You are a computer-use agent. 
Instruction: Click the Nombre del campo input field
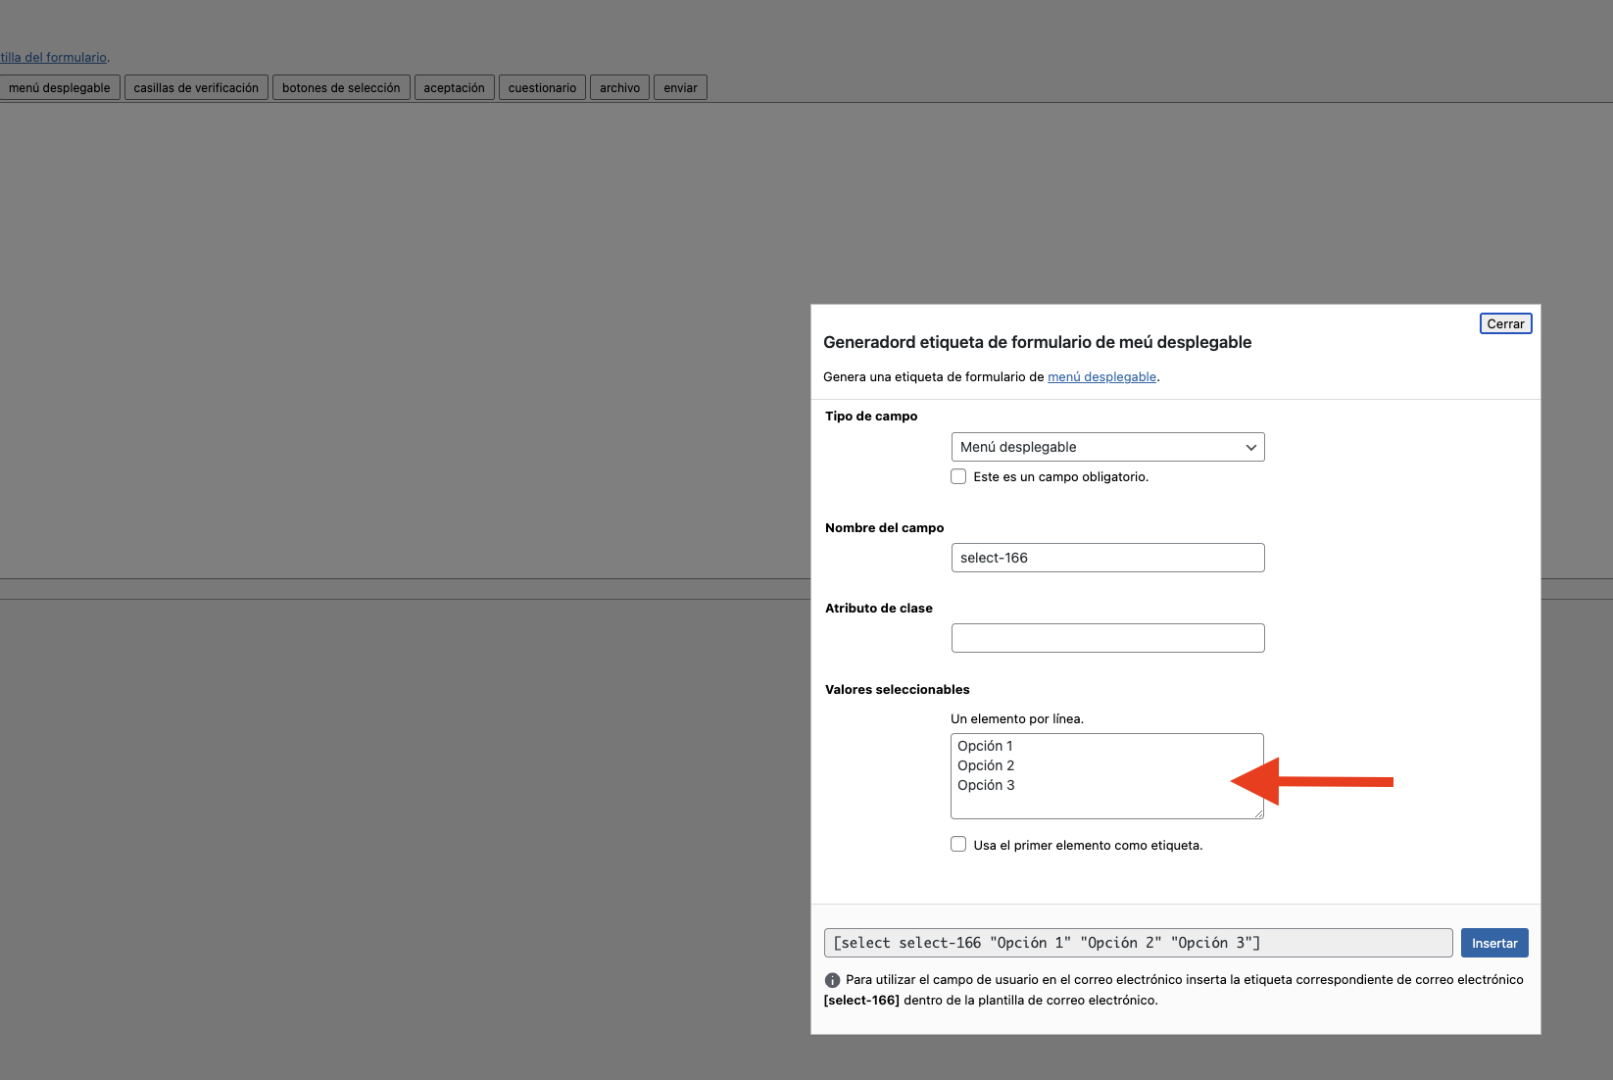1106,558
